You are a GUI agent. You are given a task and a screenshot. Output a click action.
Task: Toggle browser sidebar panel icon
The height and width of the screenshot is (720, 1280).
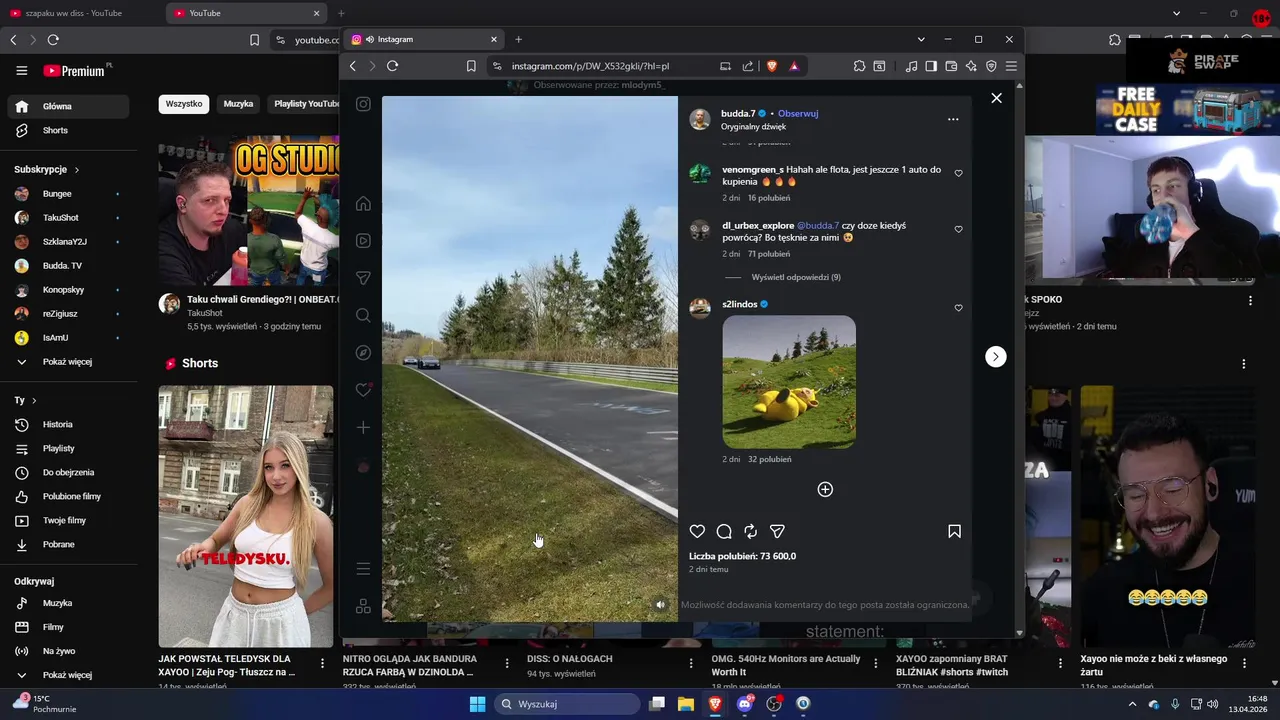(x=931, y=66)
